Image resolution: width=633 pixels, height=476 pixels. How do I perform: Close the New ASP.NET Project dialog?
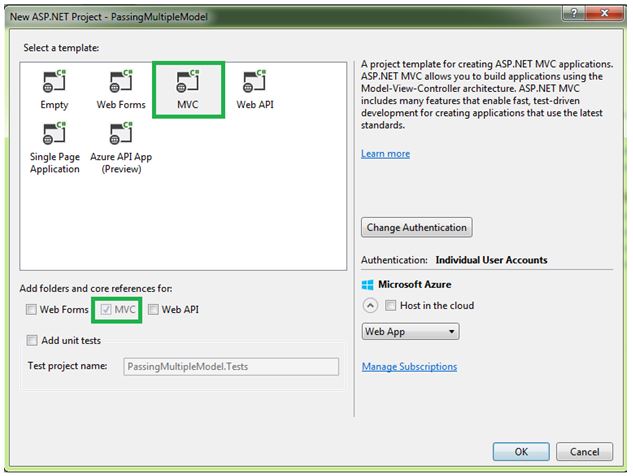pos(604,13)
